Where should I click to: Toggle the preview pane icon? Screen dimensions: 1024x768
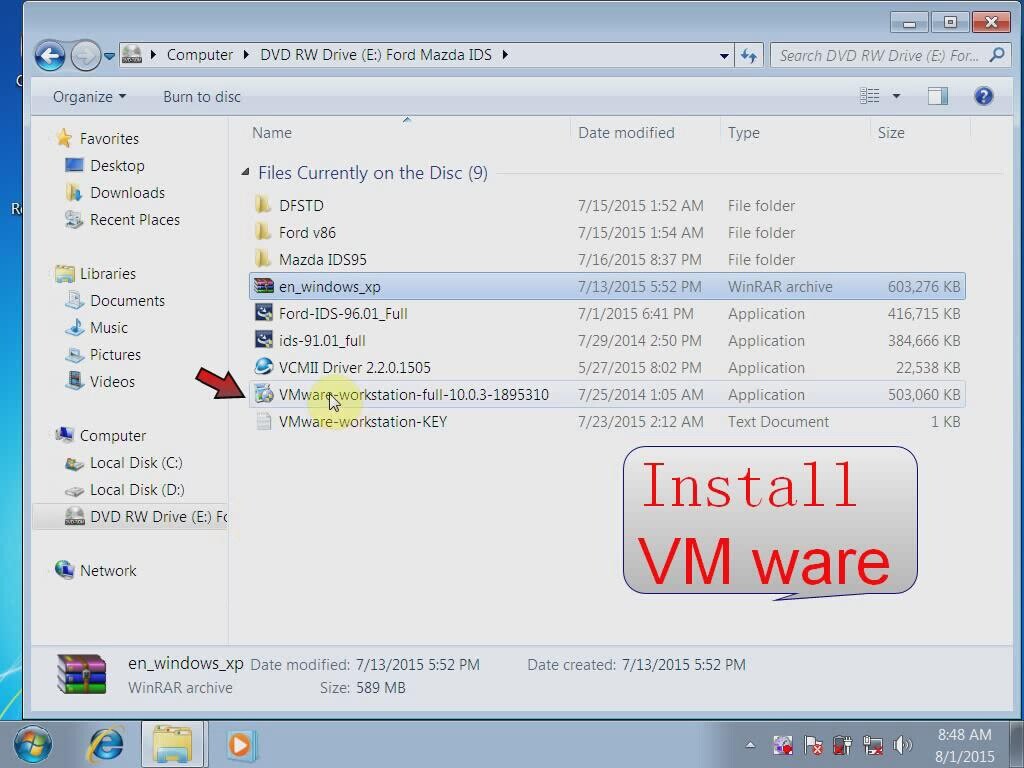[938, 96]
